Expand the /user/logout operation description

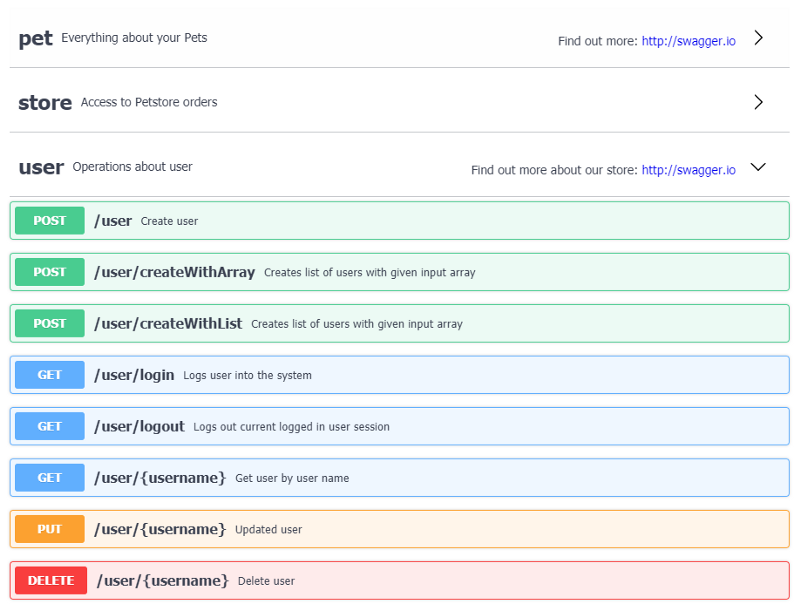(291, 427)
